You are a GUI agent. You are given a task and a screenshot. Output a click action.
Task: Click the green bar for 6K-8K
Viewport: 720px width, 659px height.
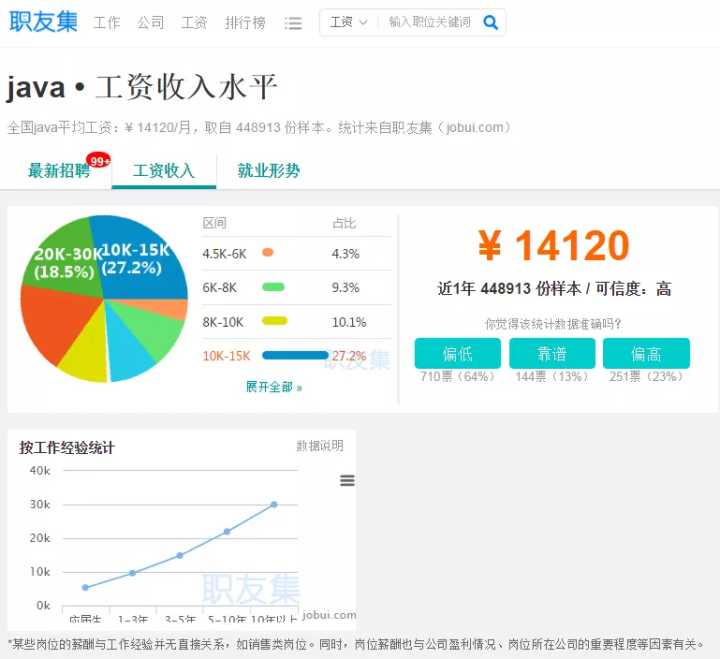pyautogui.click(x=273, y=287)
